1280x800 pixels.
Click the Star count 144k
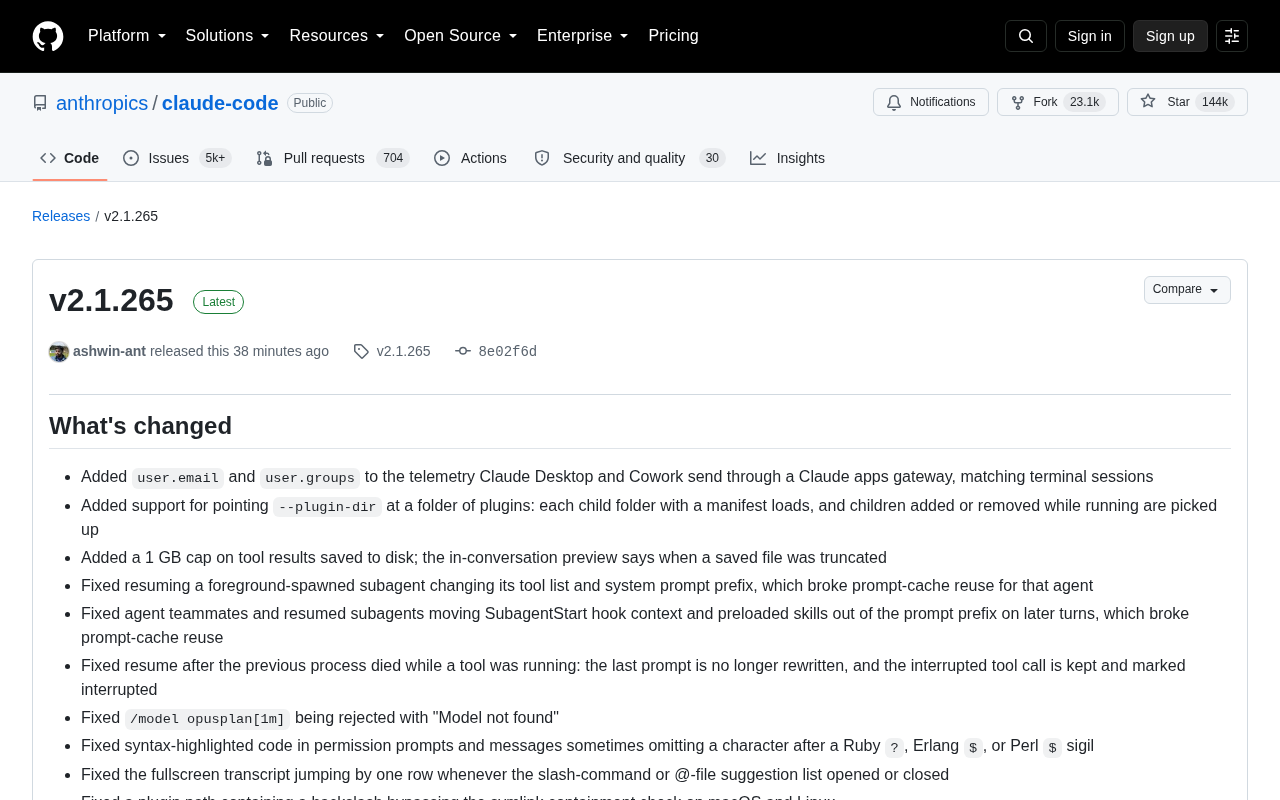click(x=1215, y=102)
